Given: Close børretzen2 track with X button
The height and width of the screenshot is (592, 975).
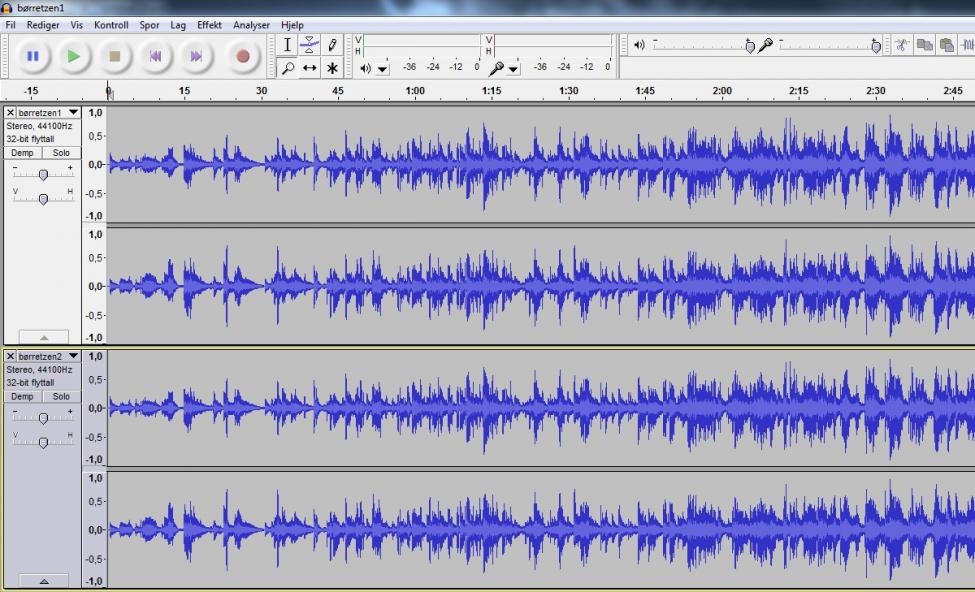Looking at the screenshot, I should (x=10, y=357).
